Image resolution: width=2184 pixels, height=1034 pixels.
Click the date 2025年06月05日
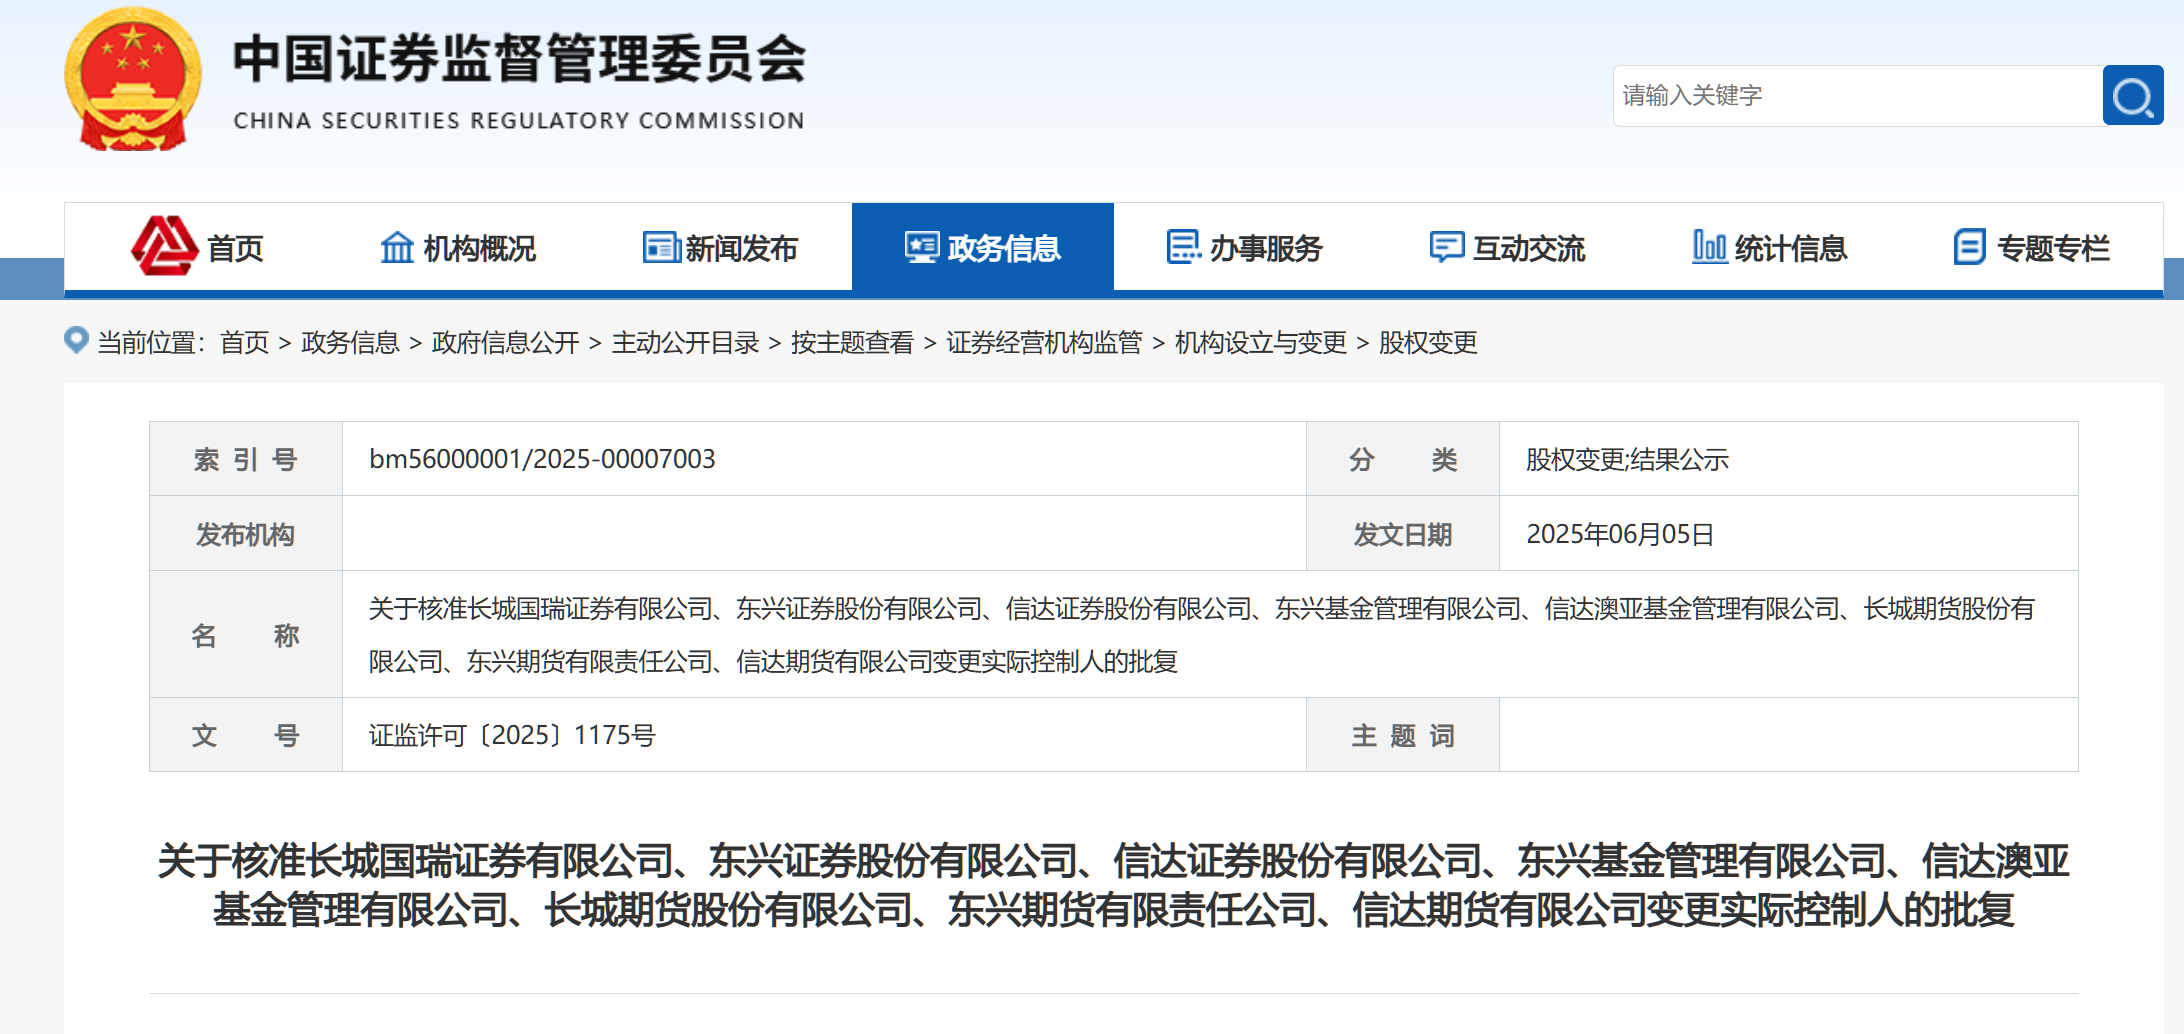click(1620, 534)
